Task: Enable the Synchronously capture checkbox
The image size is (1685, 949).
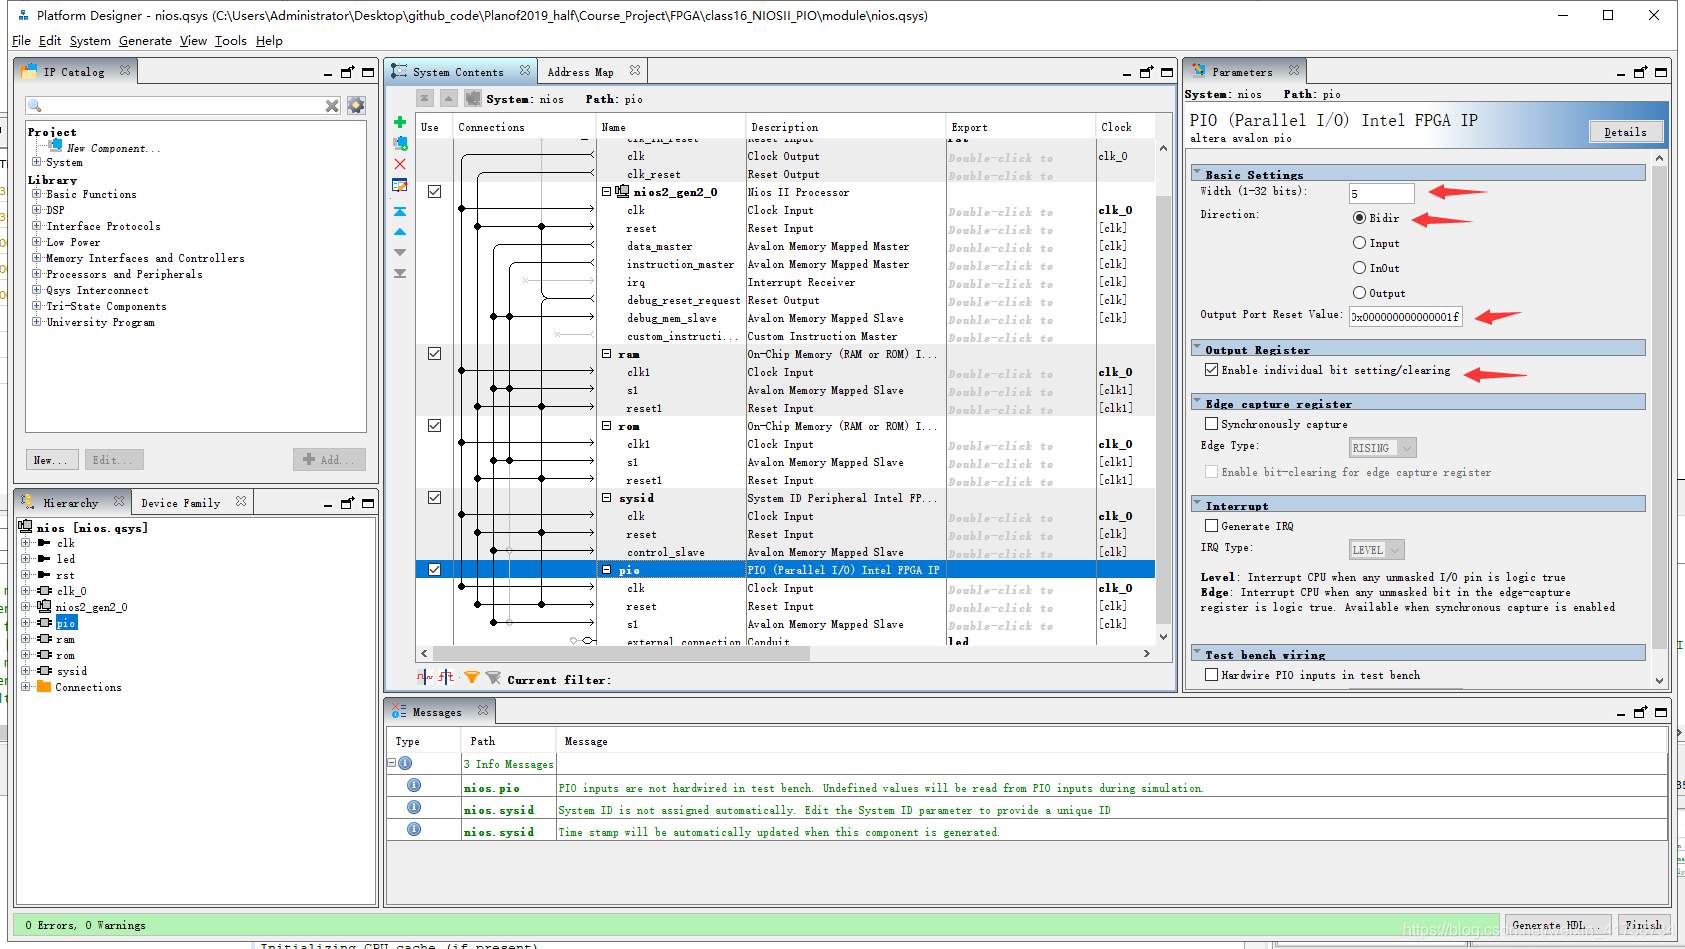Action: 1211,424
